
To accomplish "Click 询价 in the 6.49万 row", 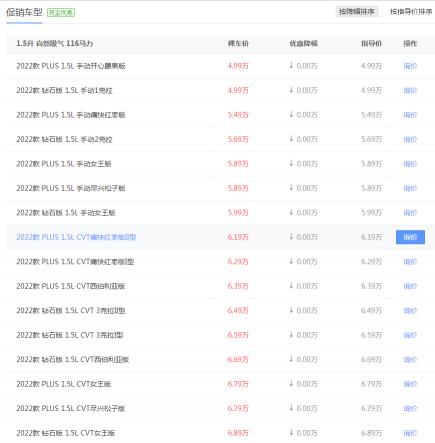I will (x=410, y=311).
